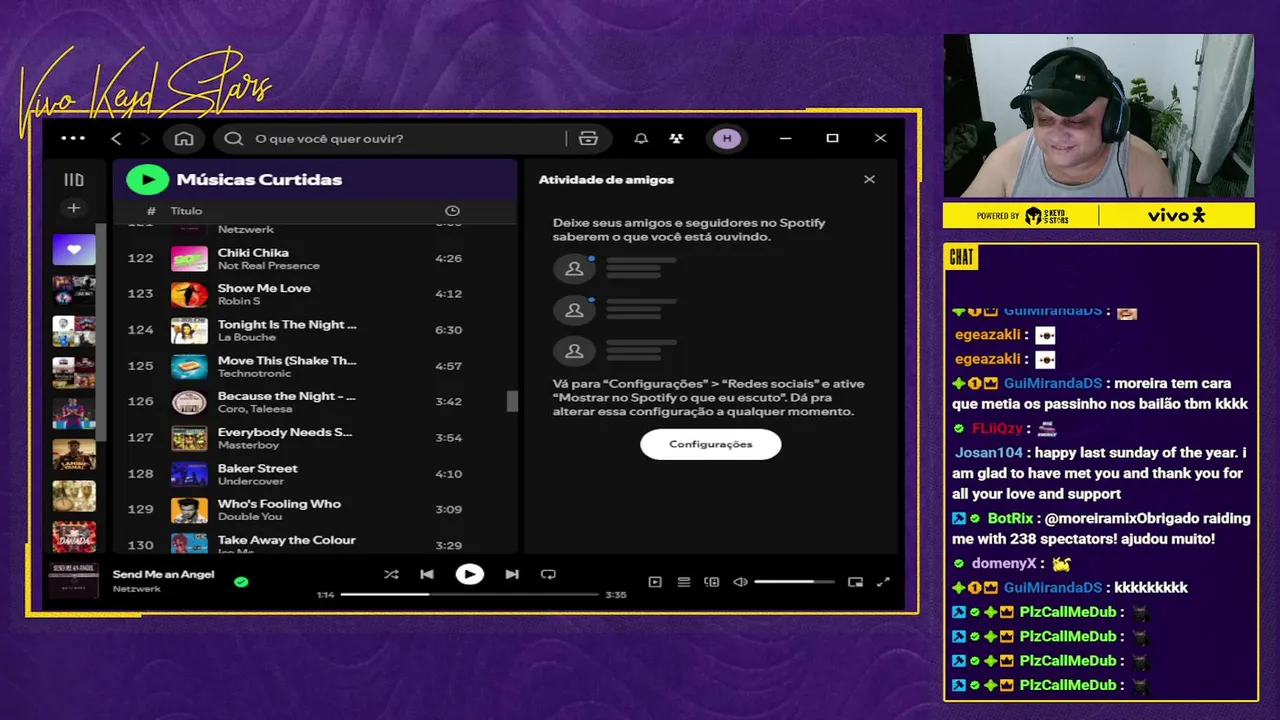1280x720 pixels.
Task: Select the track Everybody Needs S...
Action: point(285,432)
